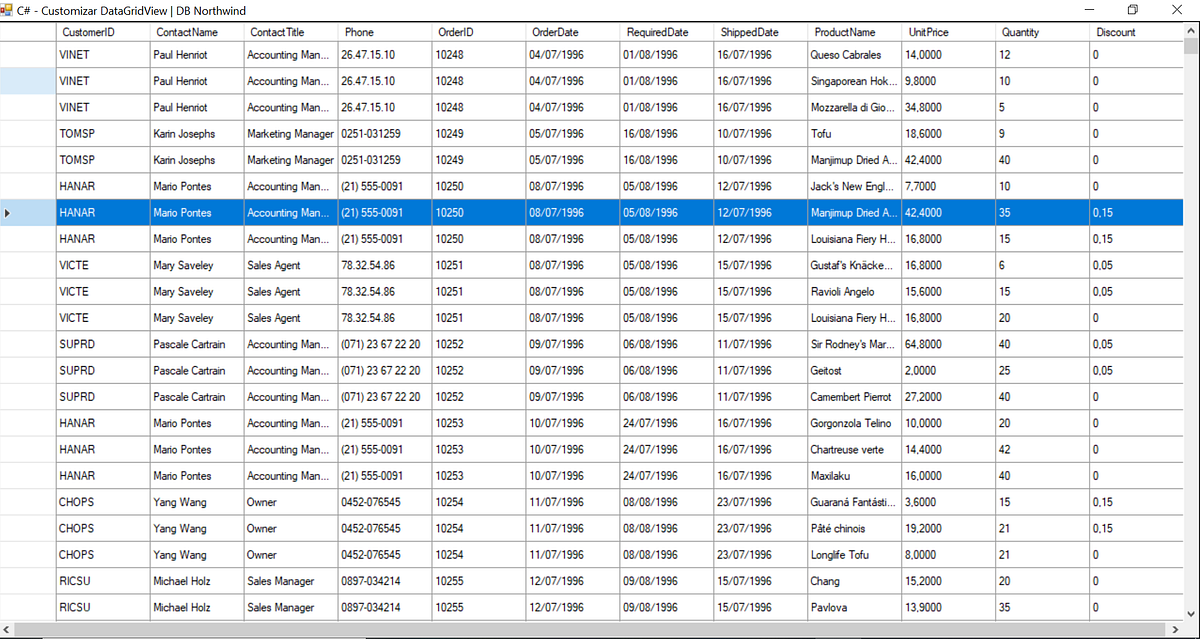Click the row selector arrow on the highlighted HANAR row
The height and width of the screenshot is (639, 1200).
point(7,212)
